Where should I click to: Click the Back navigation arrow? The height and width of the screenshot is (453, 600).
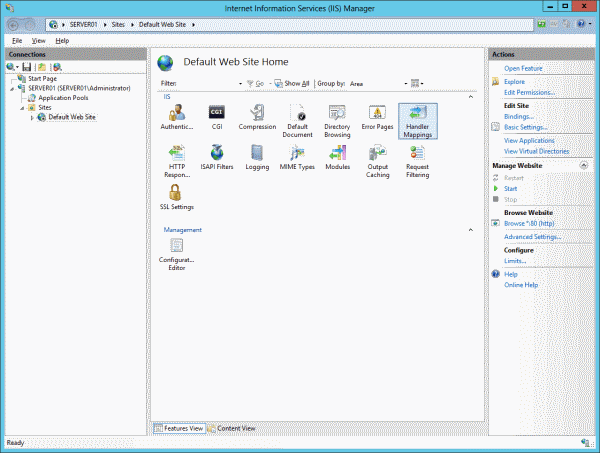click(x=13, y=25)
